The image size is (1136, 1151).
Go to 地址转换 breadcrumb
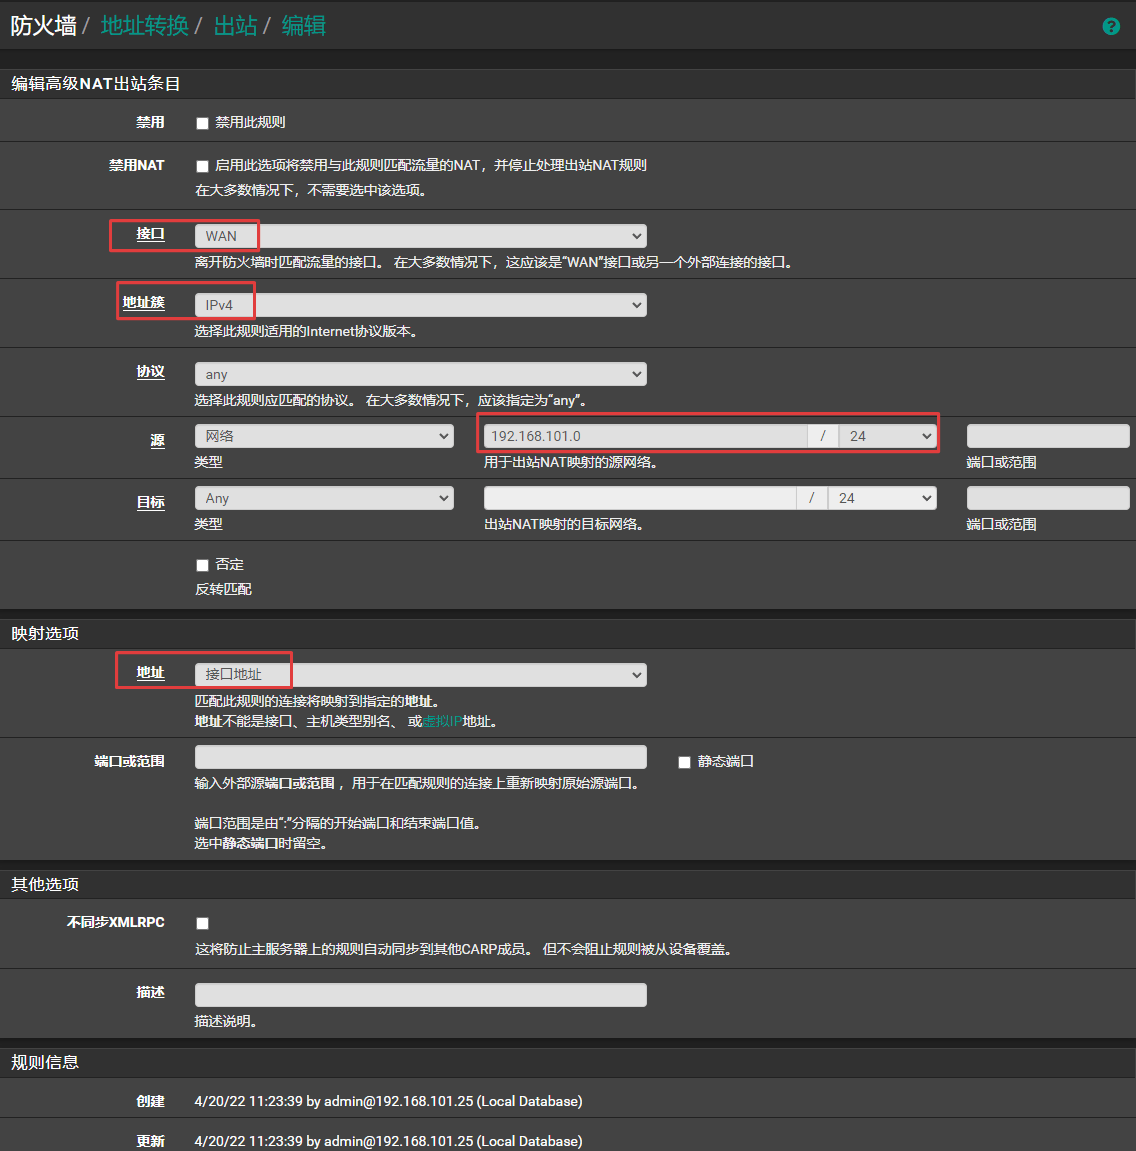[x=145, y=26]
